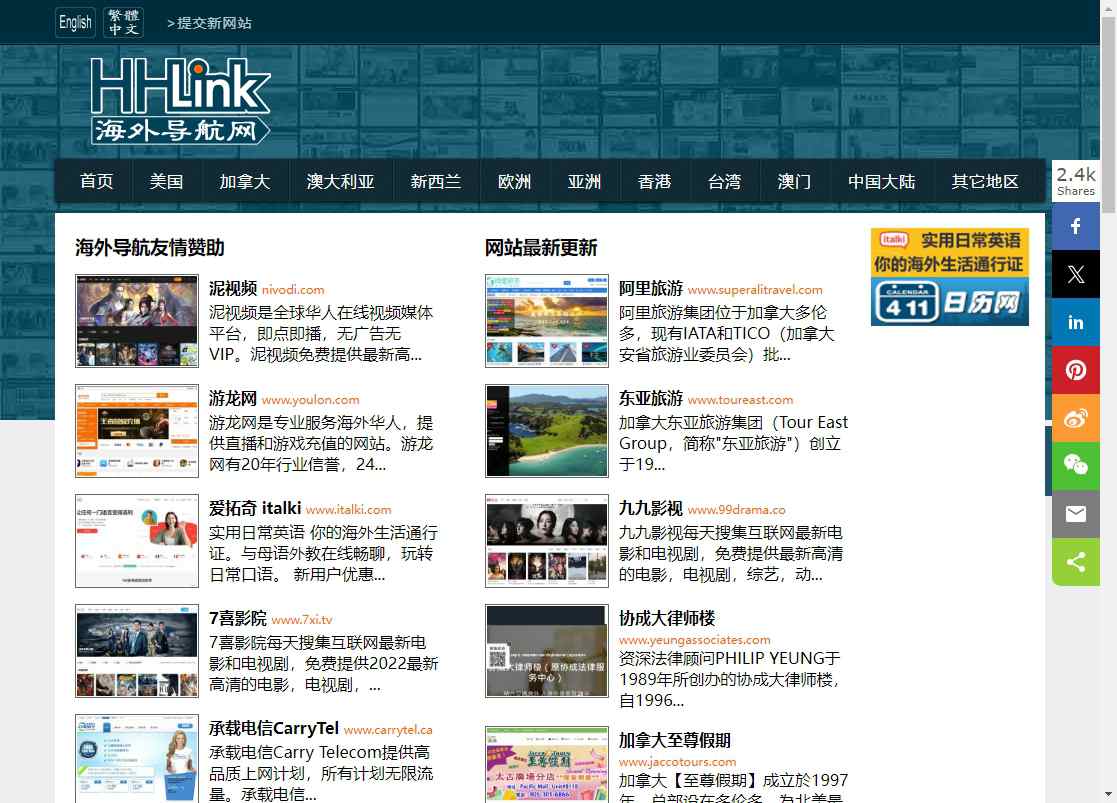Screen dimensions: 1117x803
Task: Open the 美国 navigation section
Action: [166, 182]
